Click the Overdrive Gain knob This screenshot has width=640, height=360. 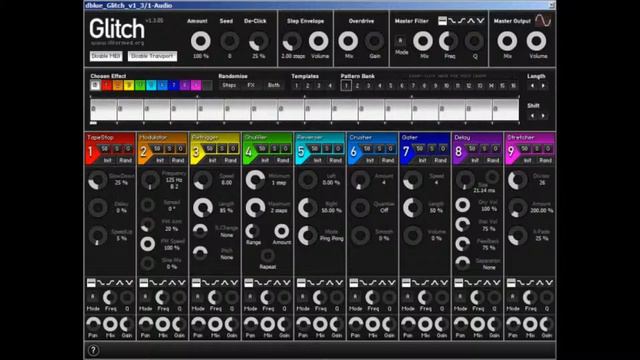click(374, 41)
